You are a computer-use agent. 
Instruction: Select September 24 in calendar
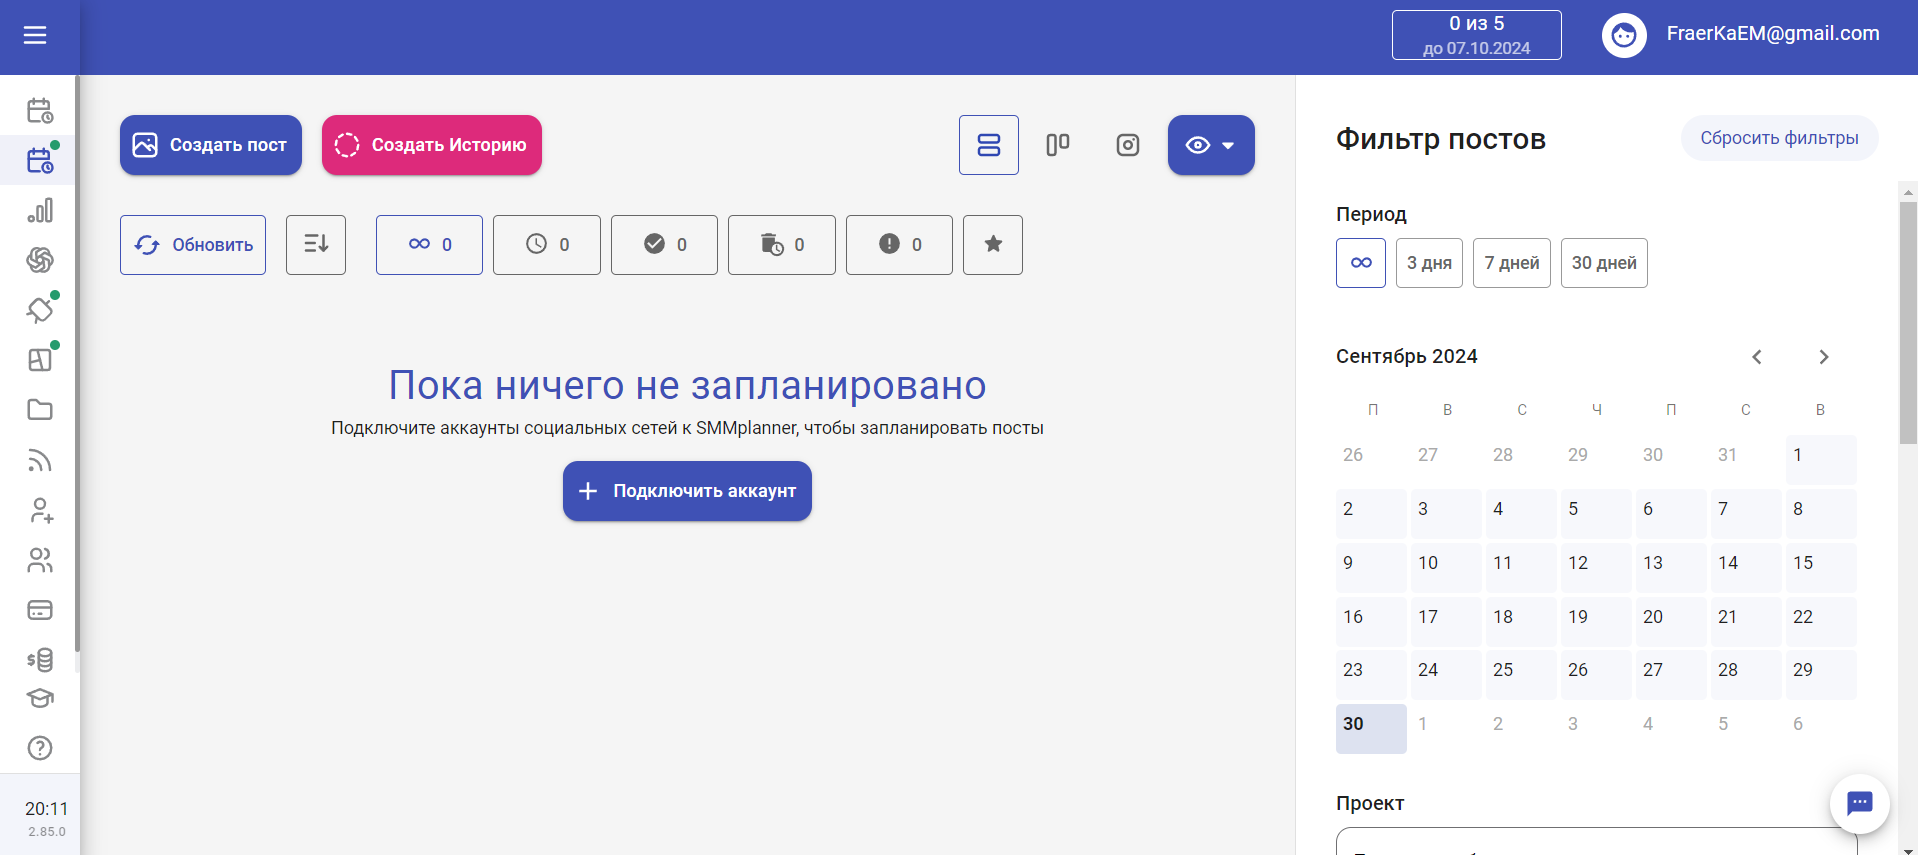pyautogui.click(x=1446, y=675)
